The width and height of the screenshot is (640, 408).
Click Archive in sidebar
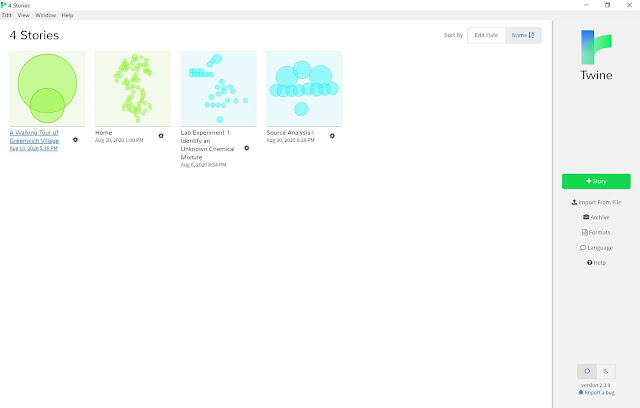[596, 217]
